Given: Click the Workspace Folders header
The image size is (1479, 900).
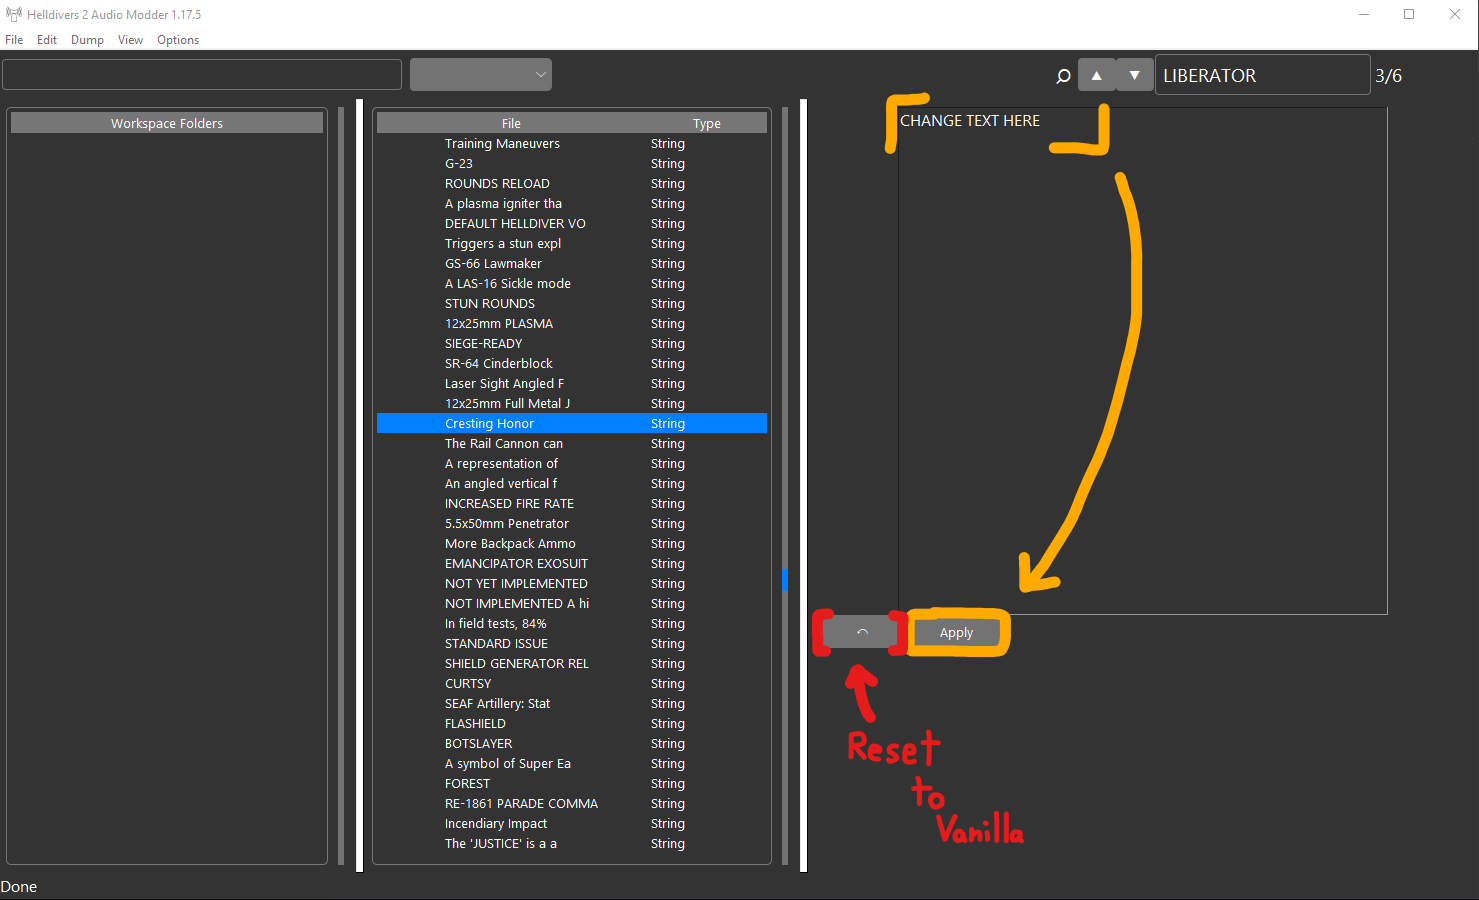Looking at the screenshot, I should [x=167, y=123].
